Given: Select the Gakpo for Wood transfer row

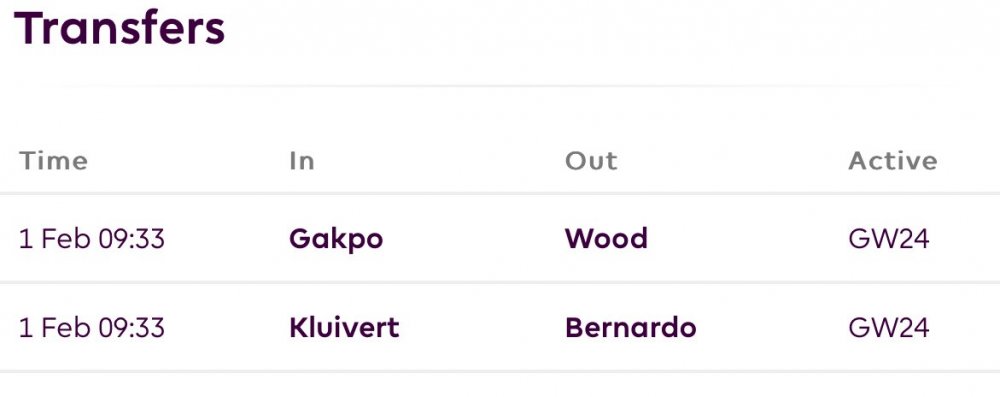Looking at the screenshot, I should [x=500, y=238].
